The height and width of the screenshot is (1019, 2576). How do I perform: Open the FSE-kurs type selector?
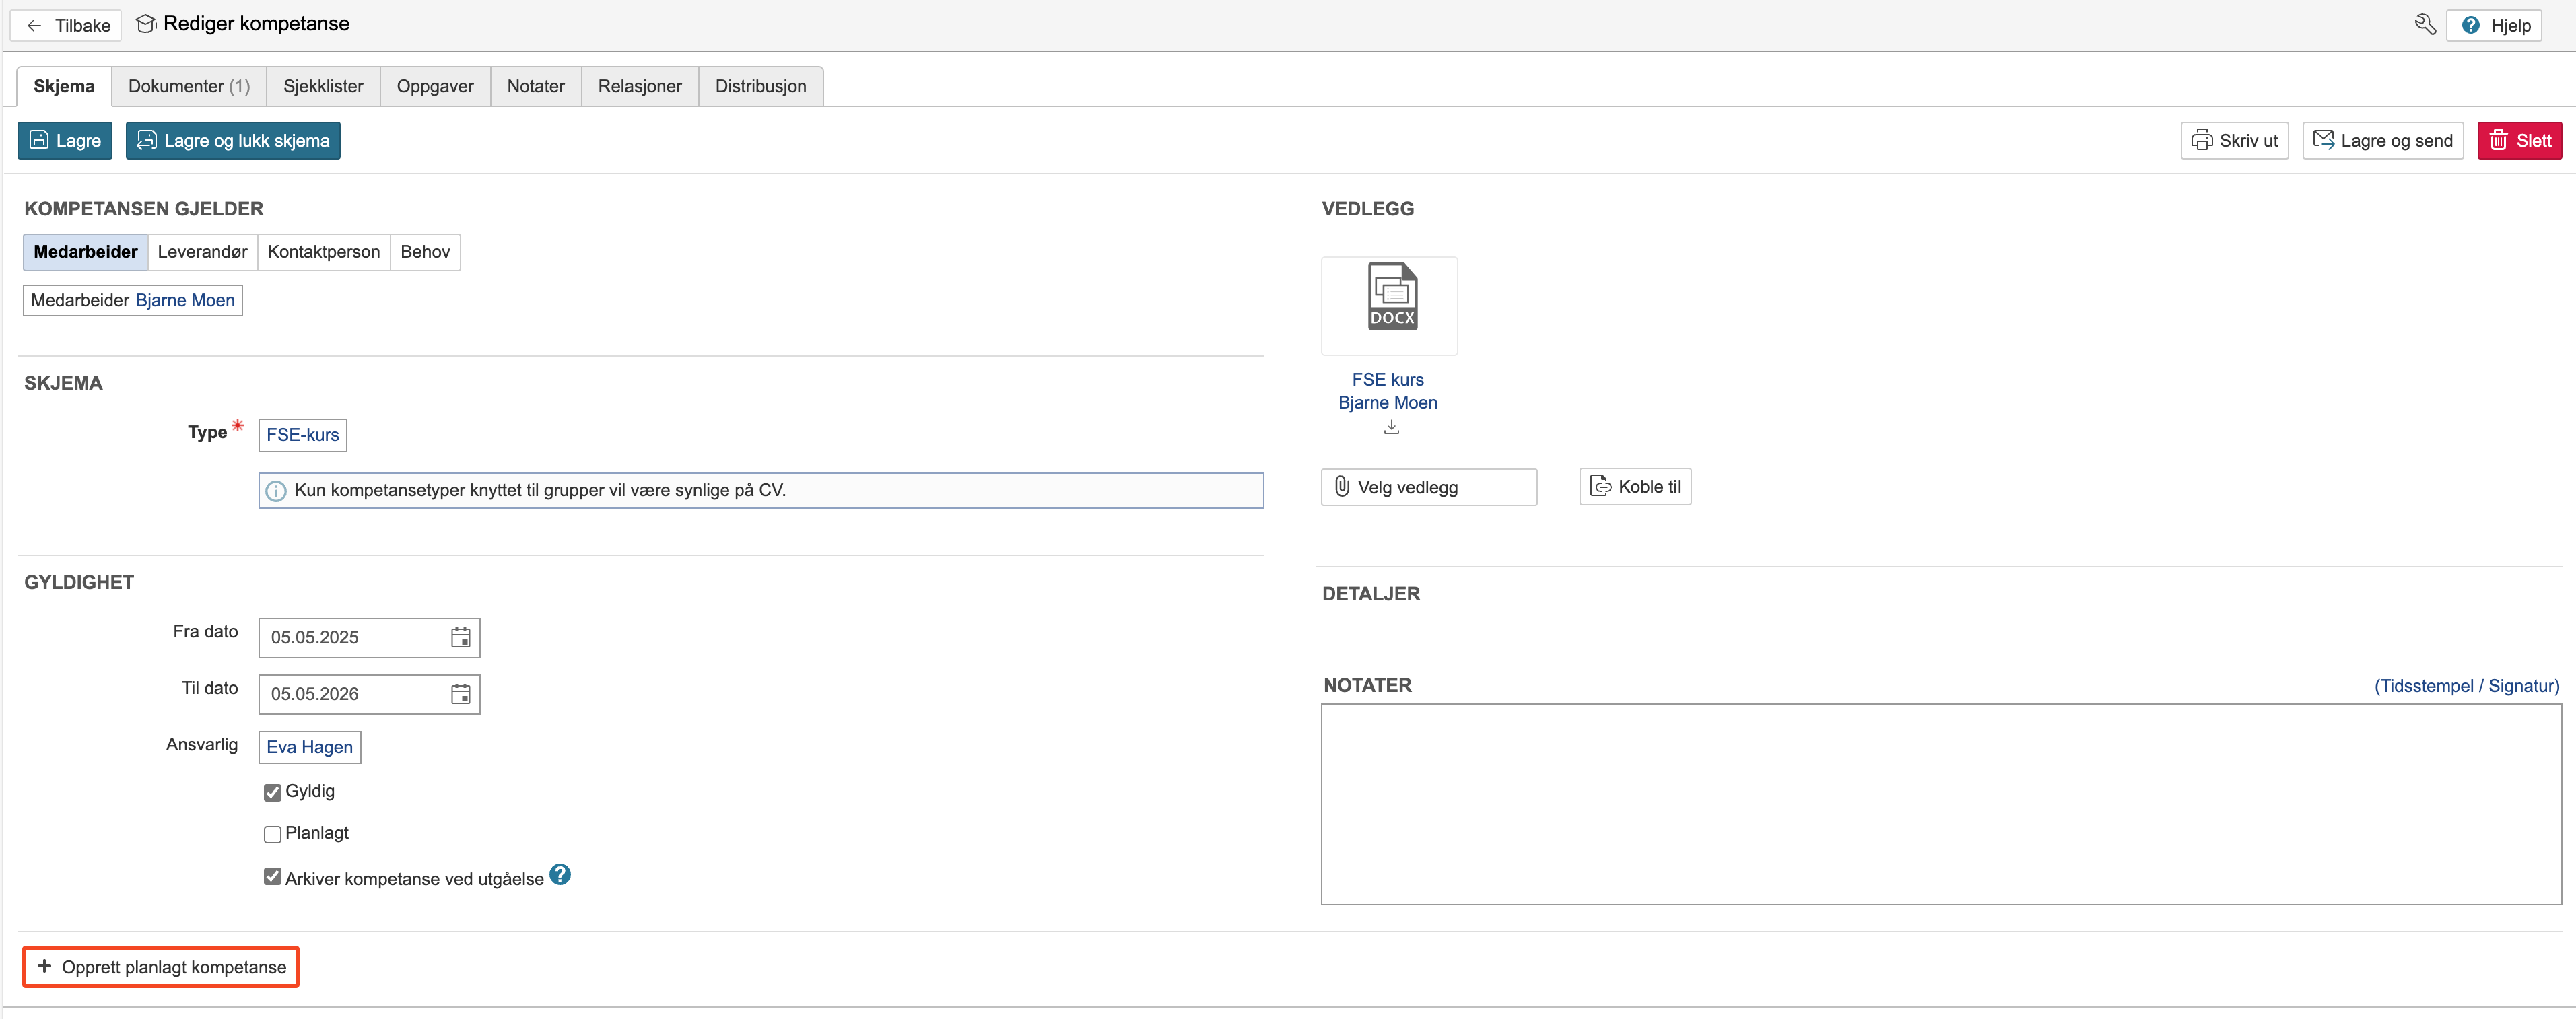click(302, 435)
